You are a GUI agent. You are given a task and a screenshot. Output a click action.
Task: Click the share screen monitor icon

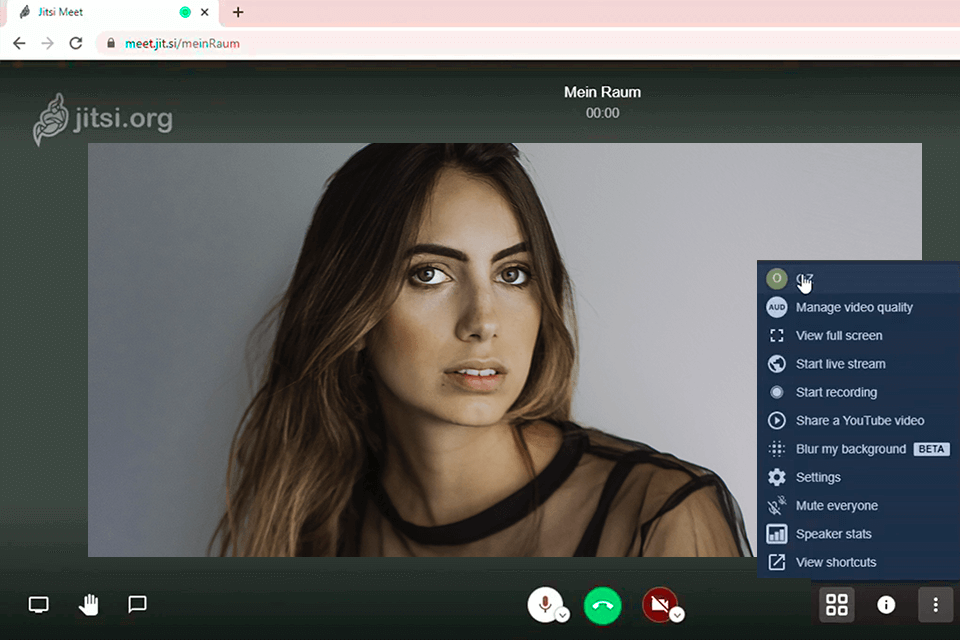(x=39, y=605)
